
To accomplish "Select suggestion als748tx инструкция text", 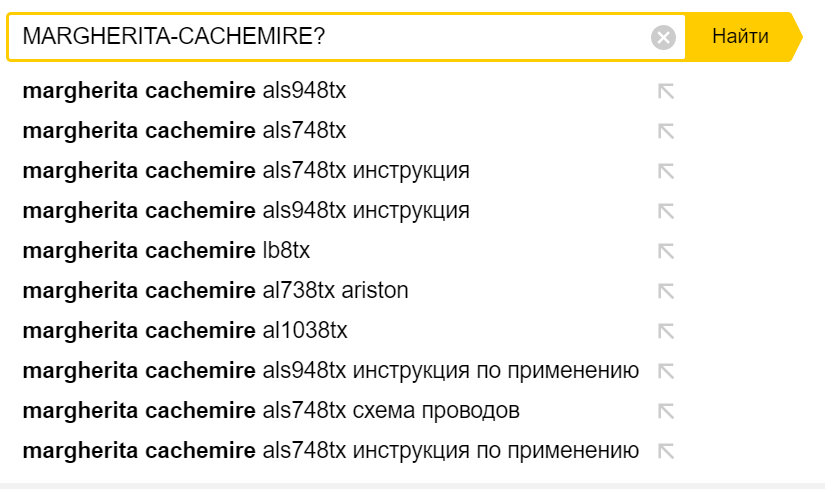I will pos(246,171).
